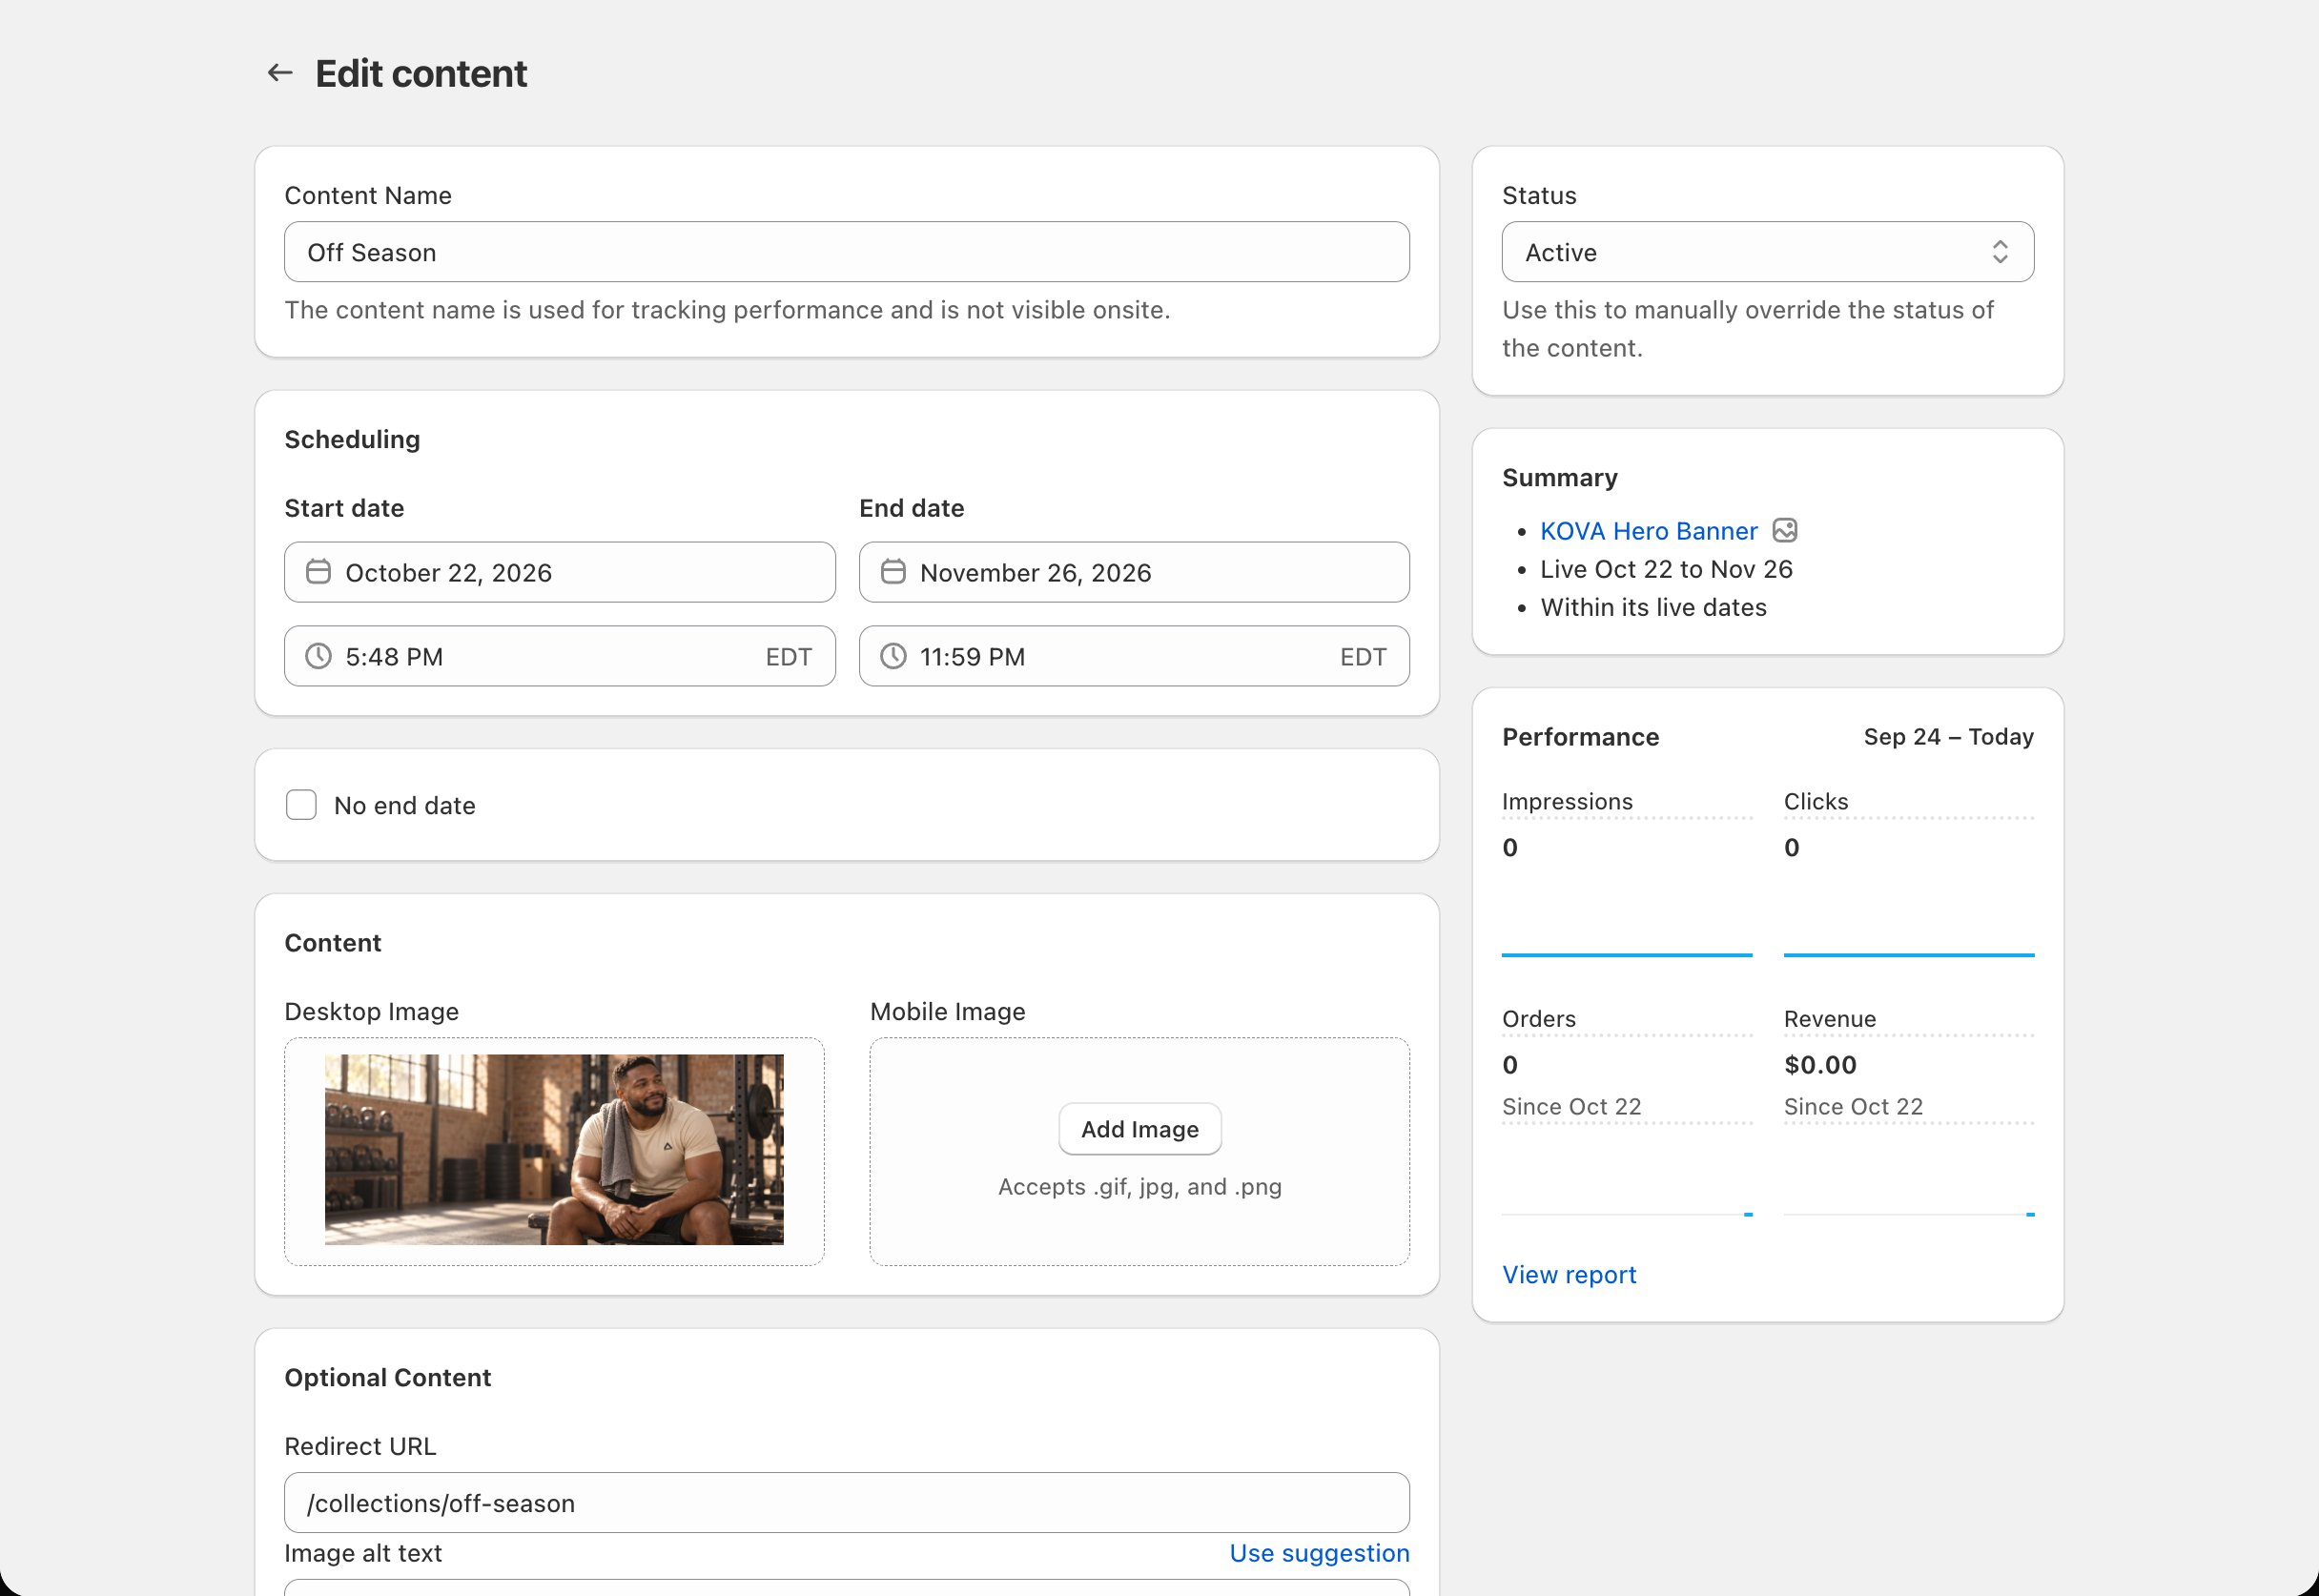
Task: Click the clock icon beside 5:48 PM
Action: point(318,656)
